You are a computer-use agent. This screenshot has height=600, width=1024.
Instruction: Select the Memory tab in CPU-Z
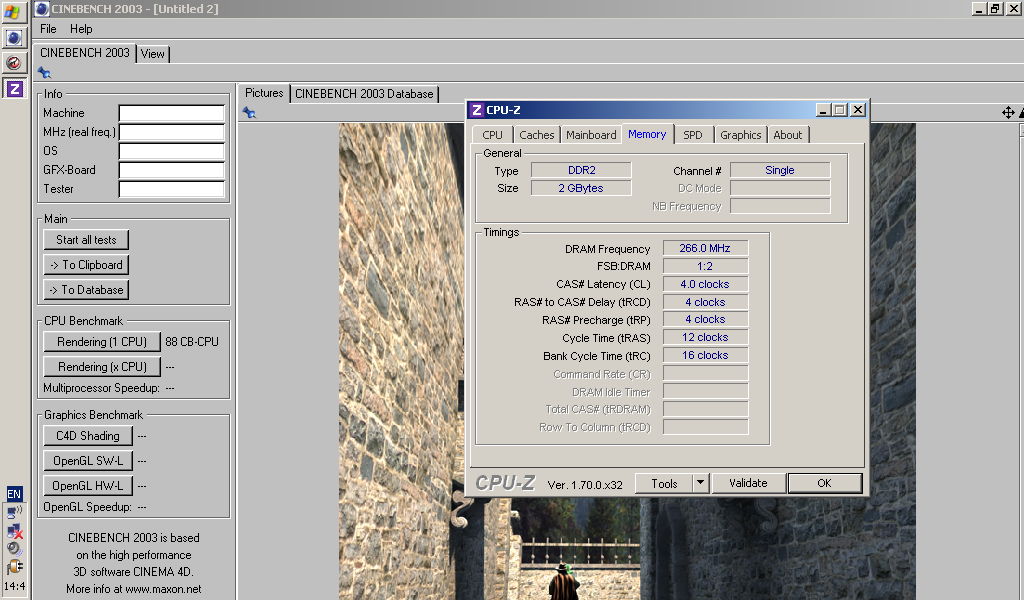647,134
